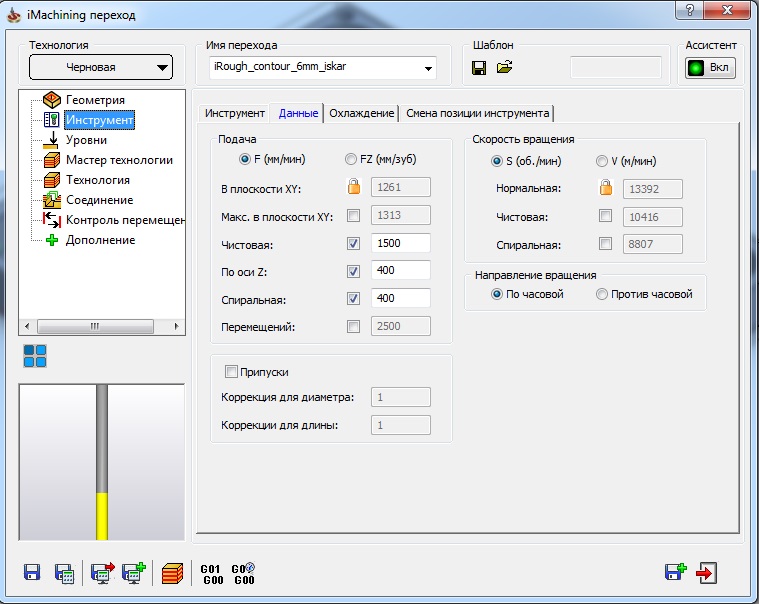Click the Контроль перемещений tree icon
The width and height of the screenshot is (759, 604).
click(52, 220)
